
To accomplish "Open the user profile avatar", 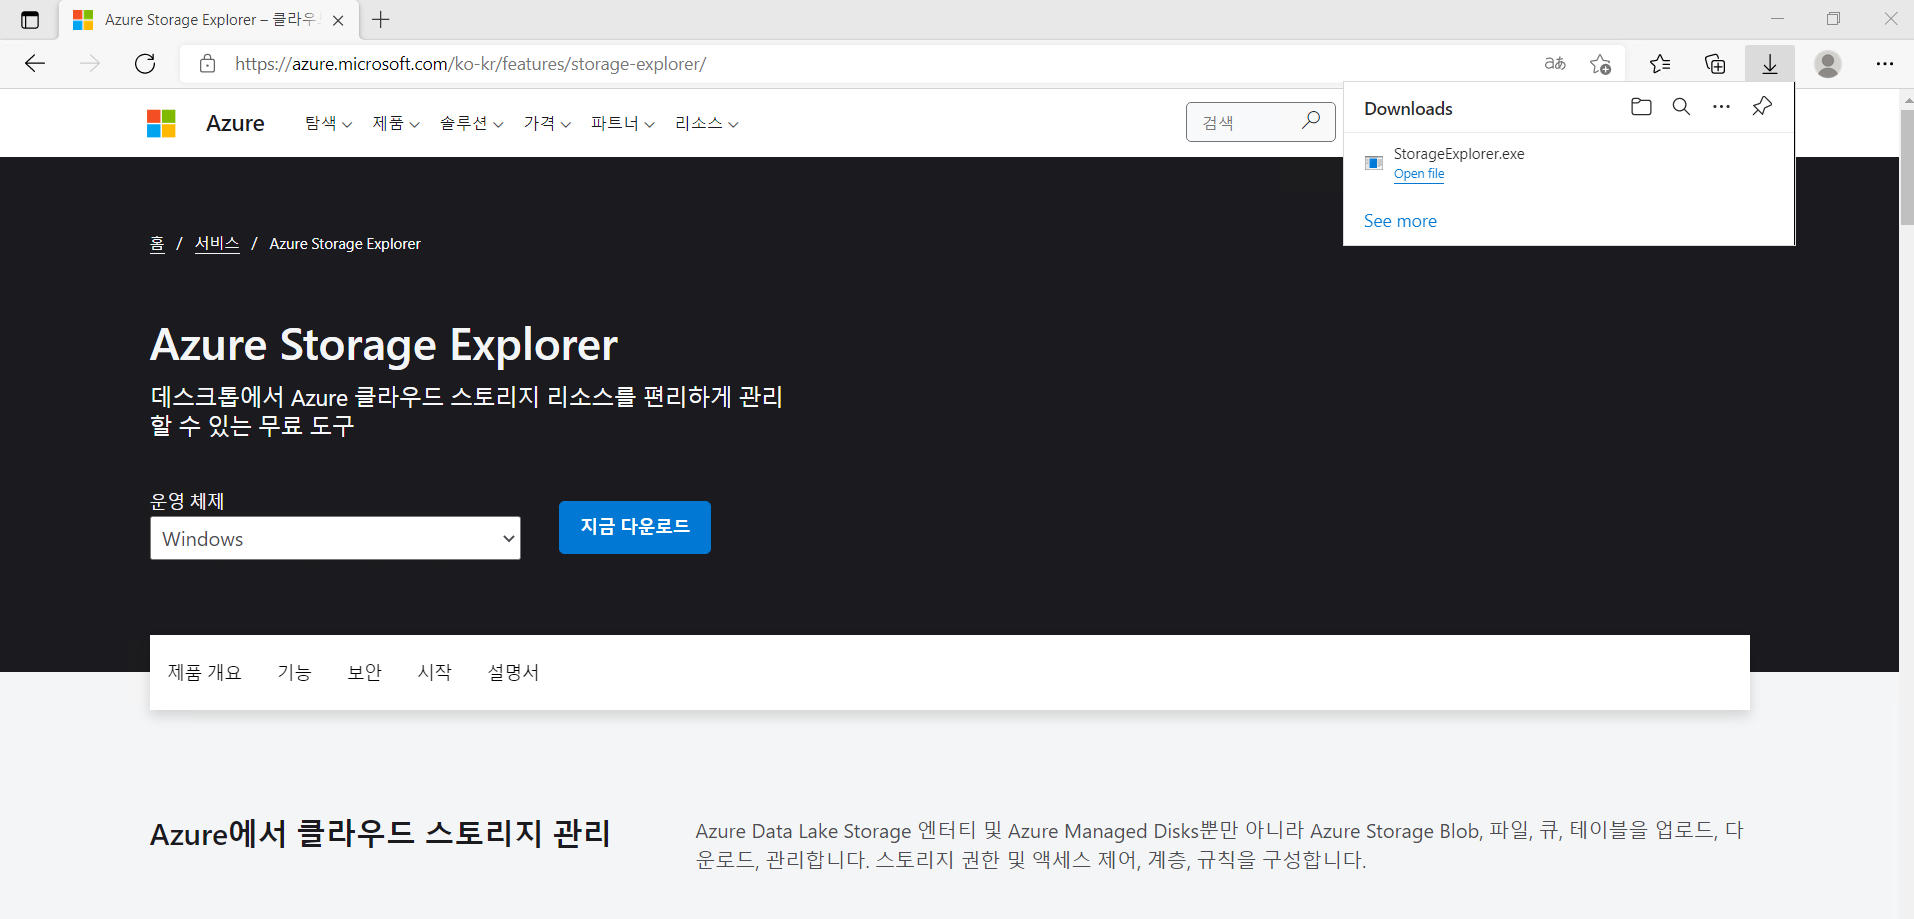I will 1828,64.
